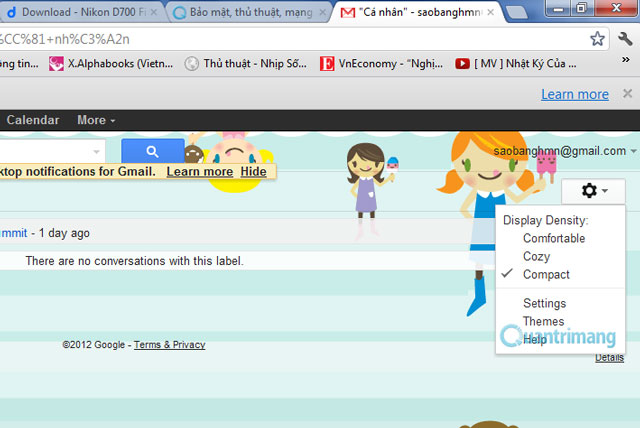Viewport: 640px width, 428px height.
Task: Open account dropdown next to email address
Action: 633,151
